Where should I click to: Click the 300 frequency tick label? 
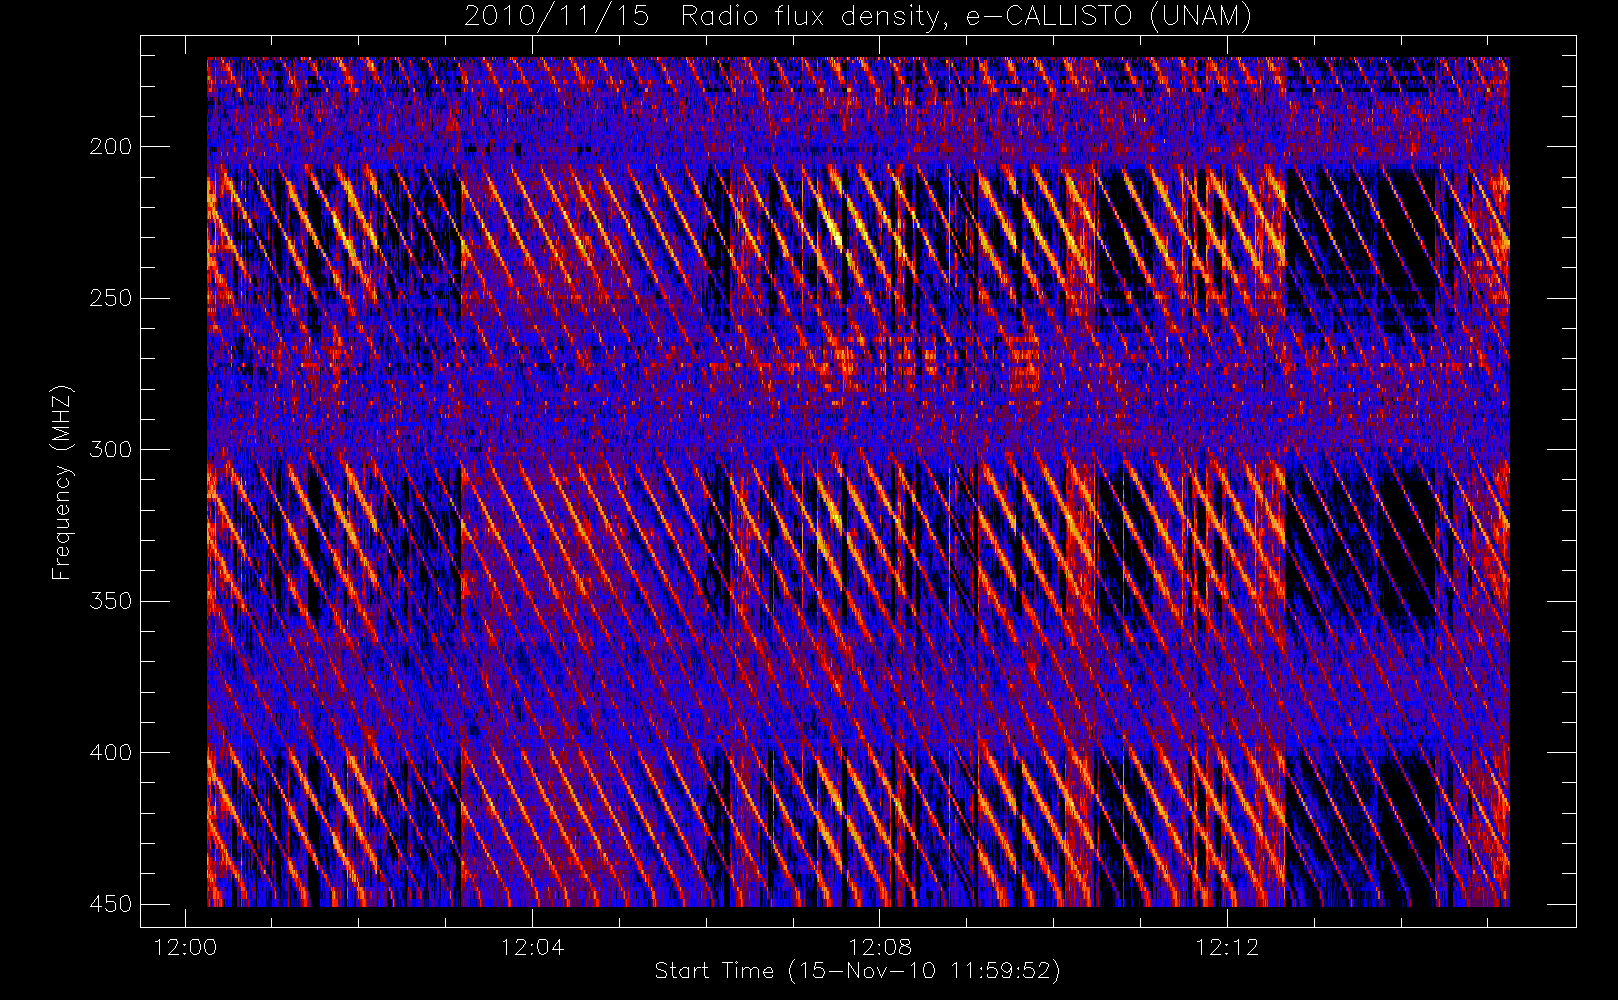111,449
